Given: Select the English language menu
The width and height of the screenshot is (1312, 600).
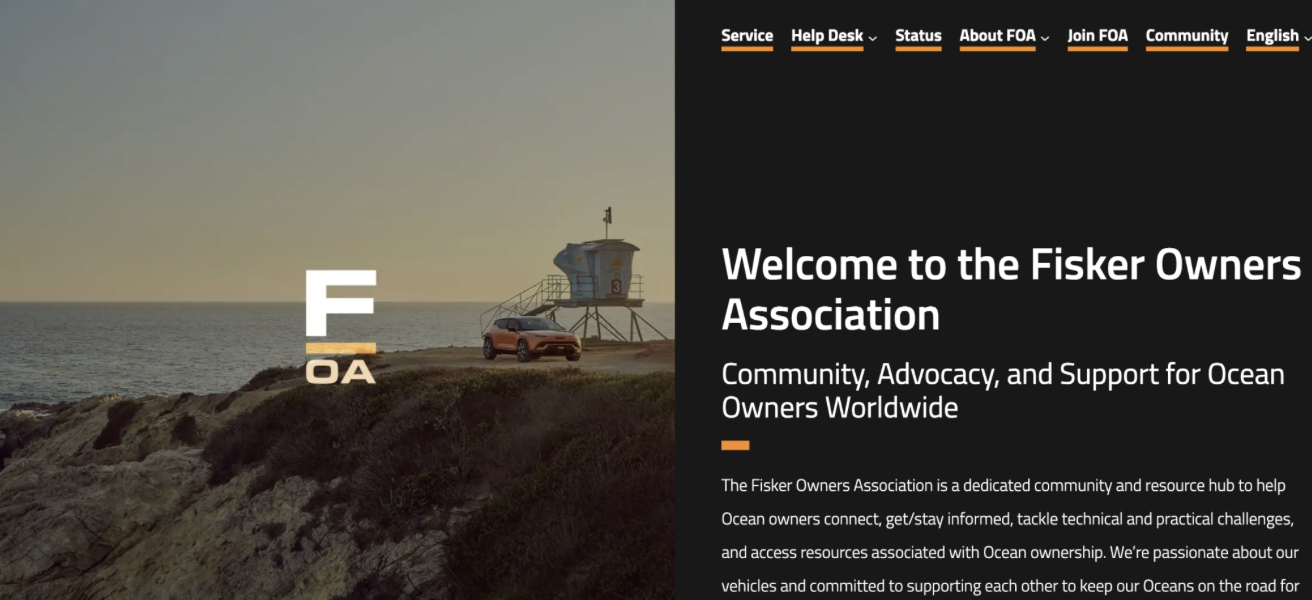Looking at the screenshot, I should point(1272,36).
